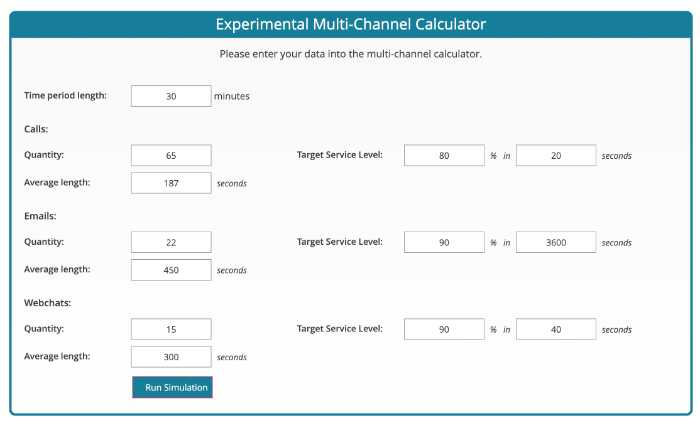
Task: Select the Emails Average length field showing 450
Action: (x=171, y=270)
